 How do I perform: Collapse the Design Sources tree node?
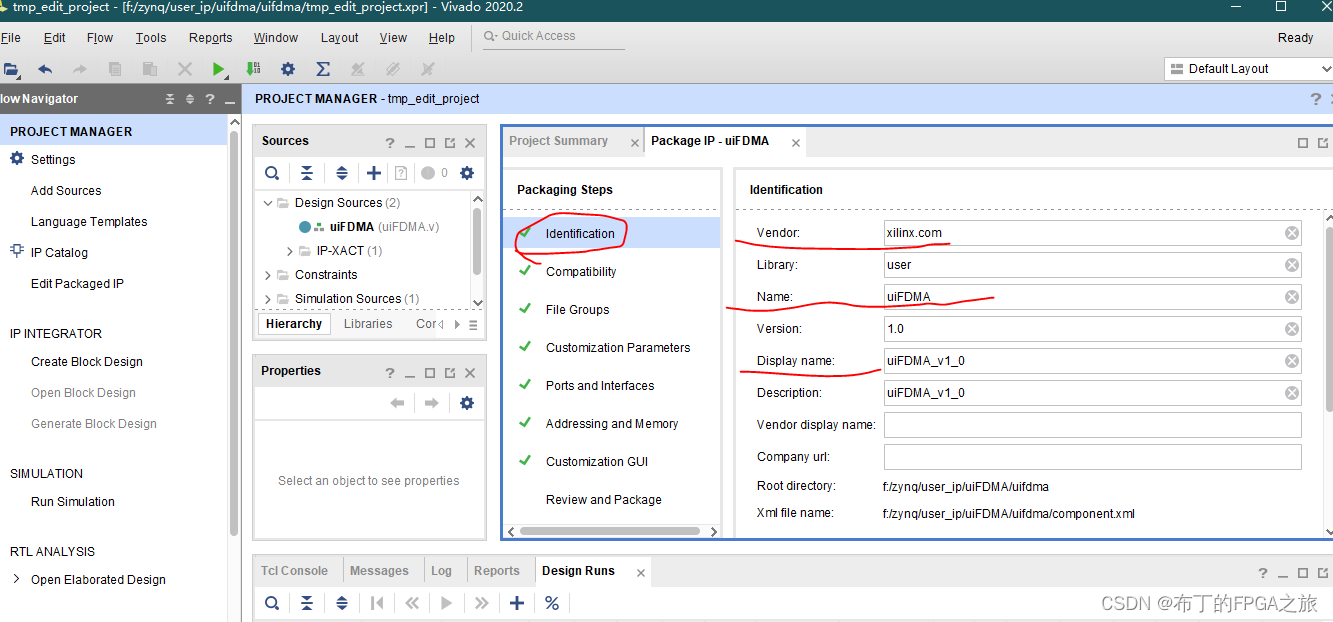268,203
